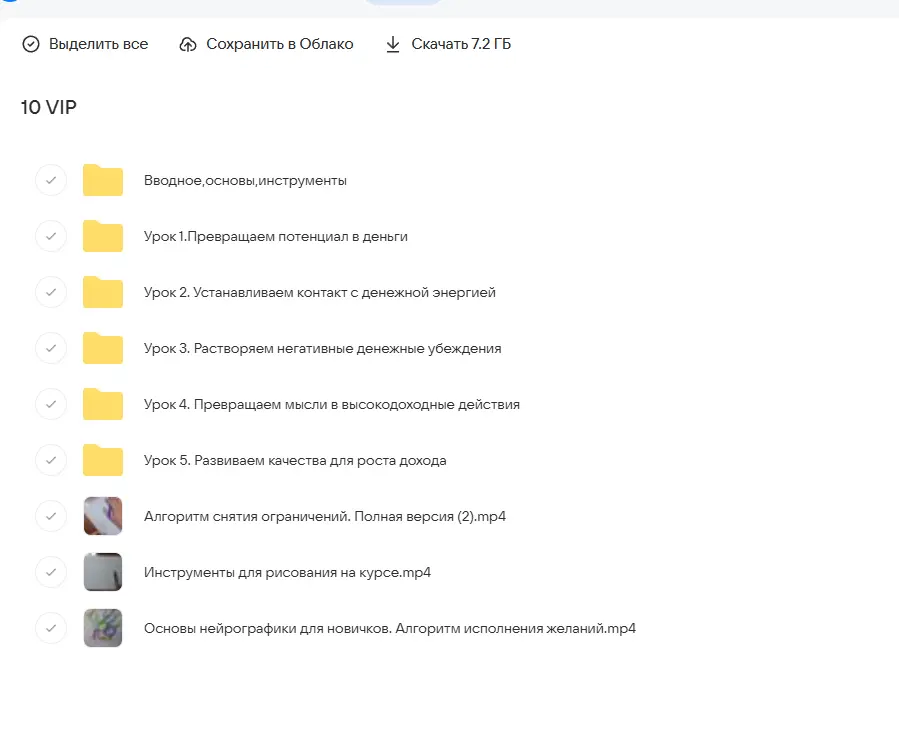Click Сохранить в Облако label
This screenshot has width=899, height=747.
(x=279, y=44)
